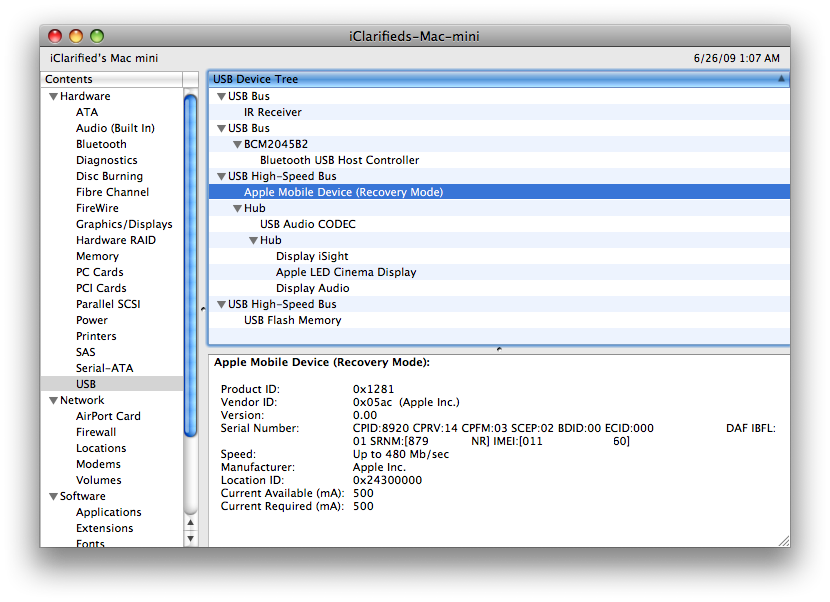
Task: Collapse the Hardware section triangle
Action: click(52, 97)
